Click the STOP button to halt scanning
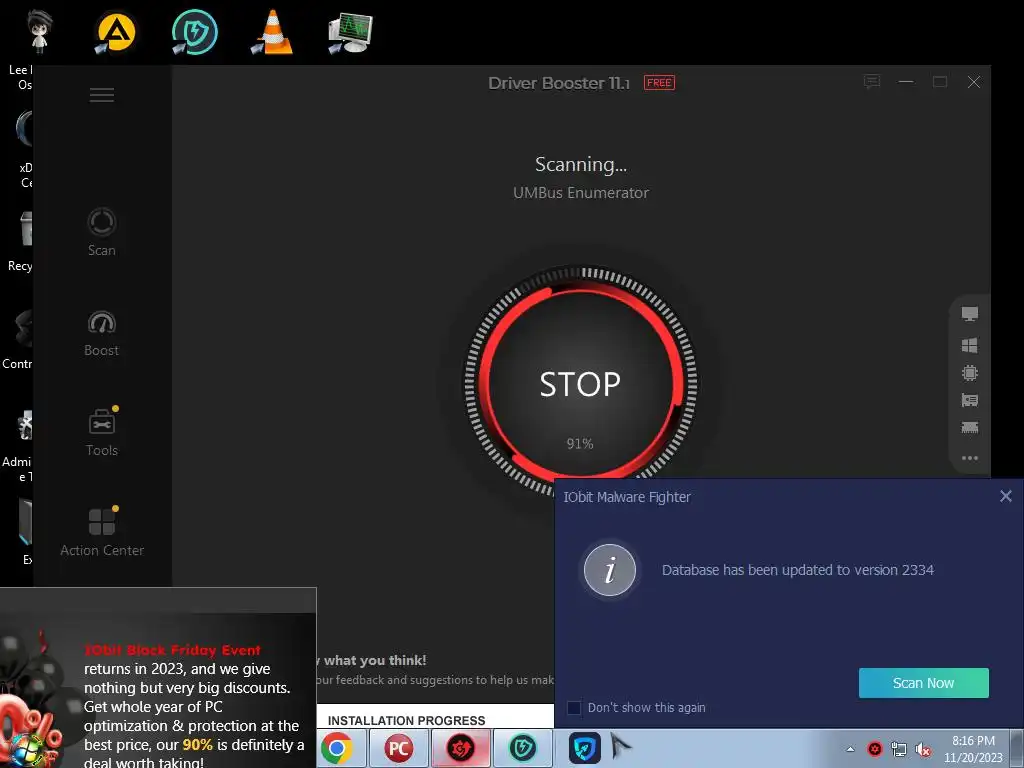The width and height of the screenshot is (1024, 768). [x=580, y=383]
